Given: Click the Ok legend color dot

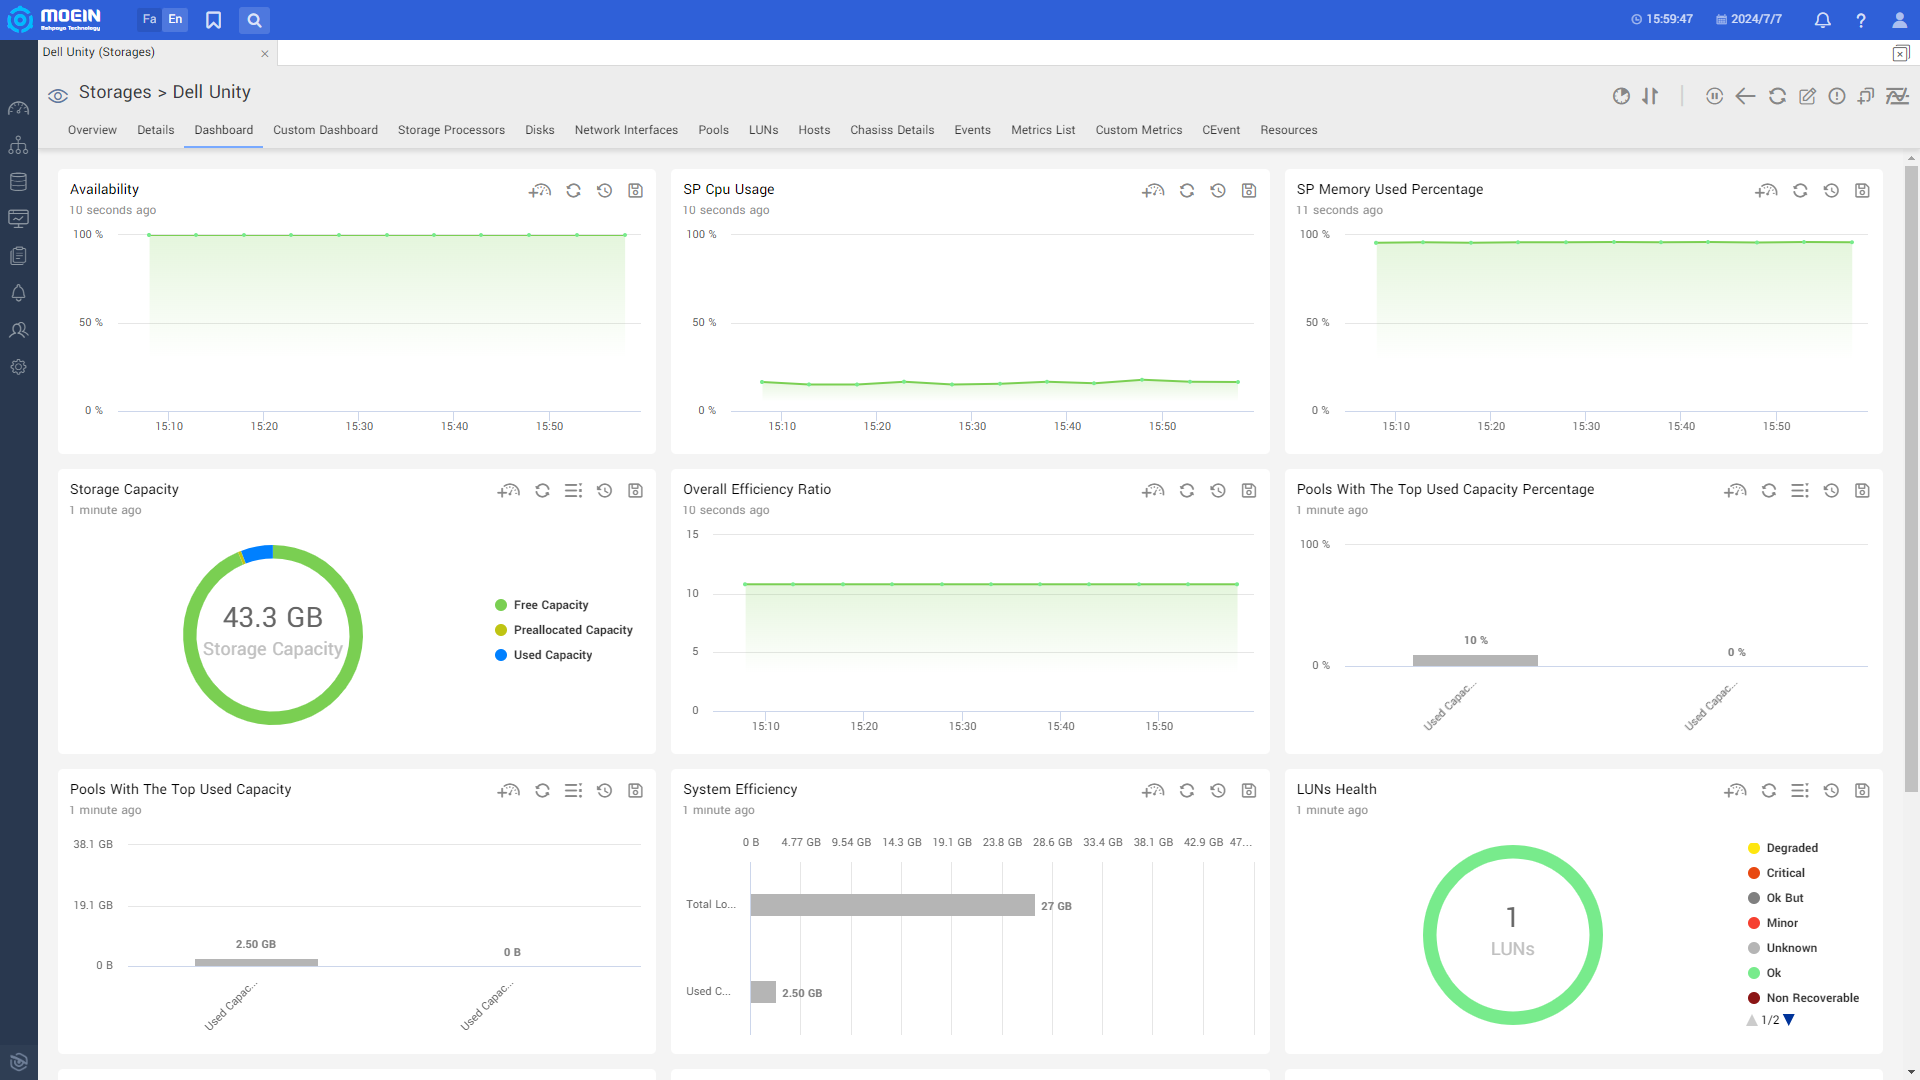Looking at the screenshot, I should pos(1753,973).
